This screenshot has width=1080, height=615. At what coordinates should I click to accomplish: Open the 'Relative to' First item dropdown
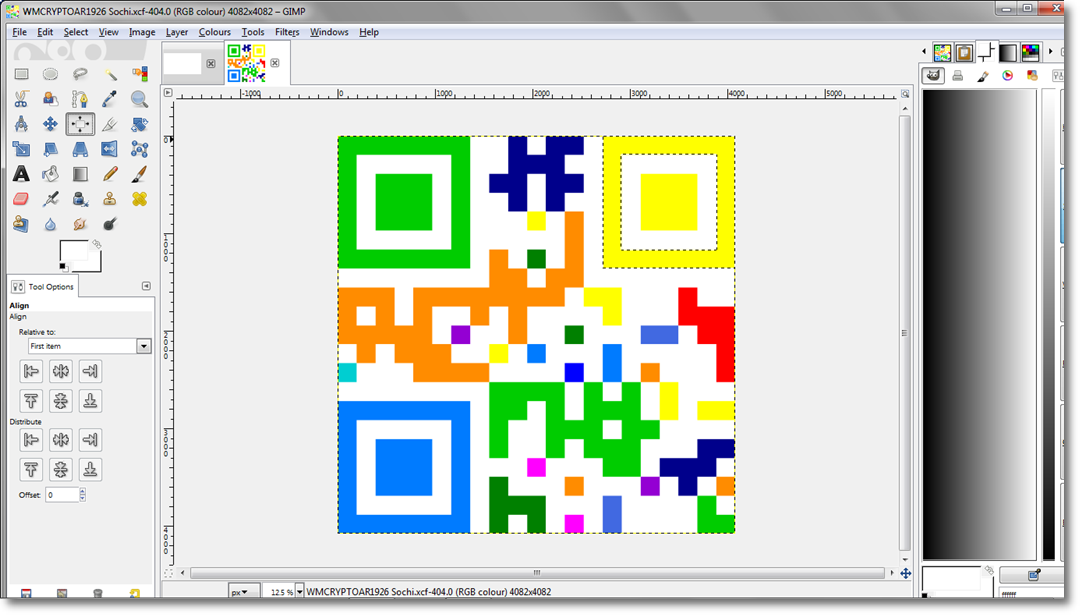(89, 346)
